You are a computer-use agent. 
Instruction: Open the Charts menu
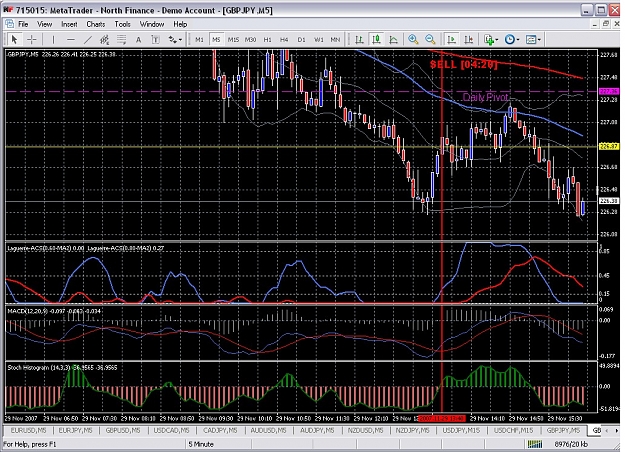[96, 24]
